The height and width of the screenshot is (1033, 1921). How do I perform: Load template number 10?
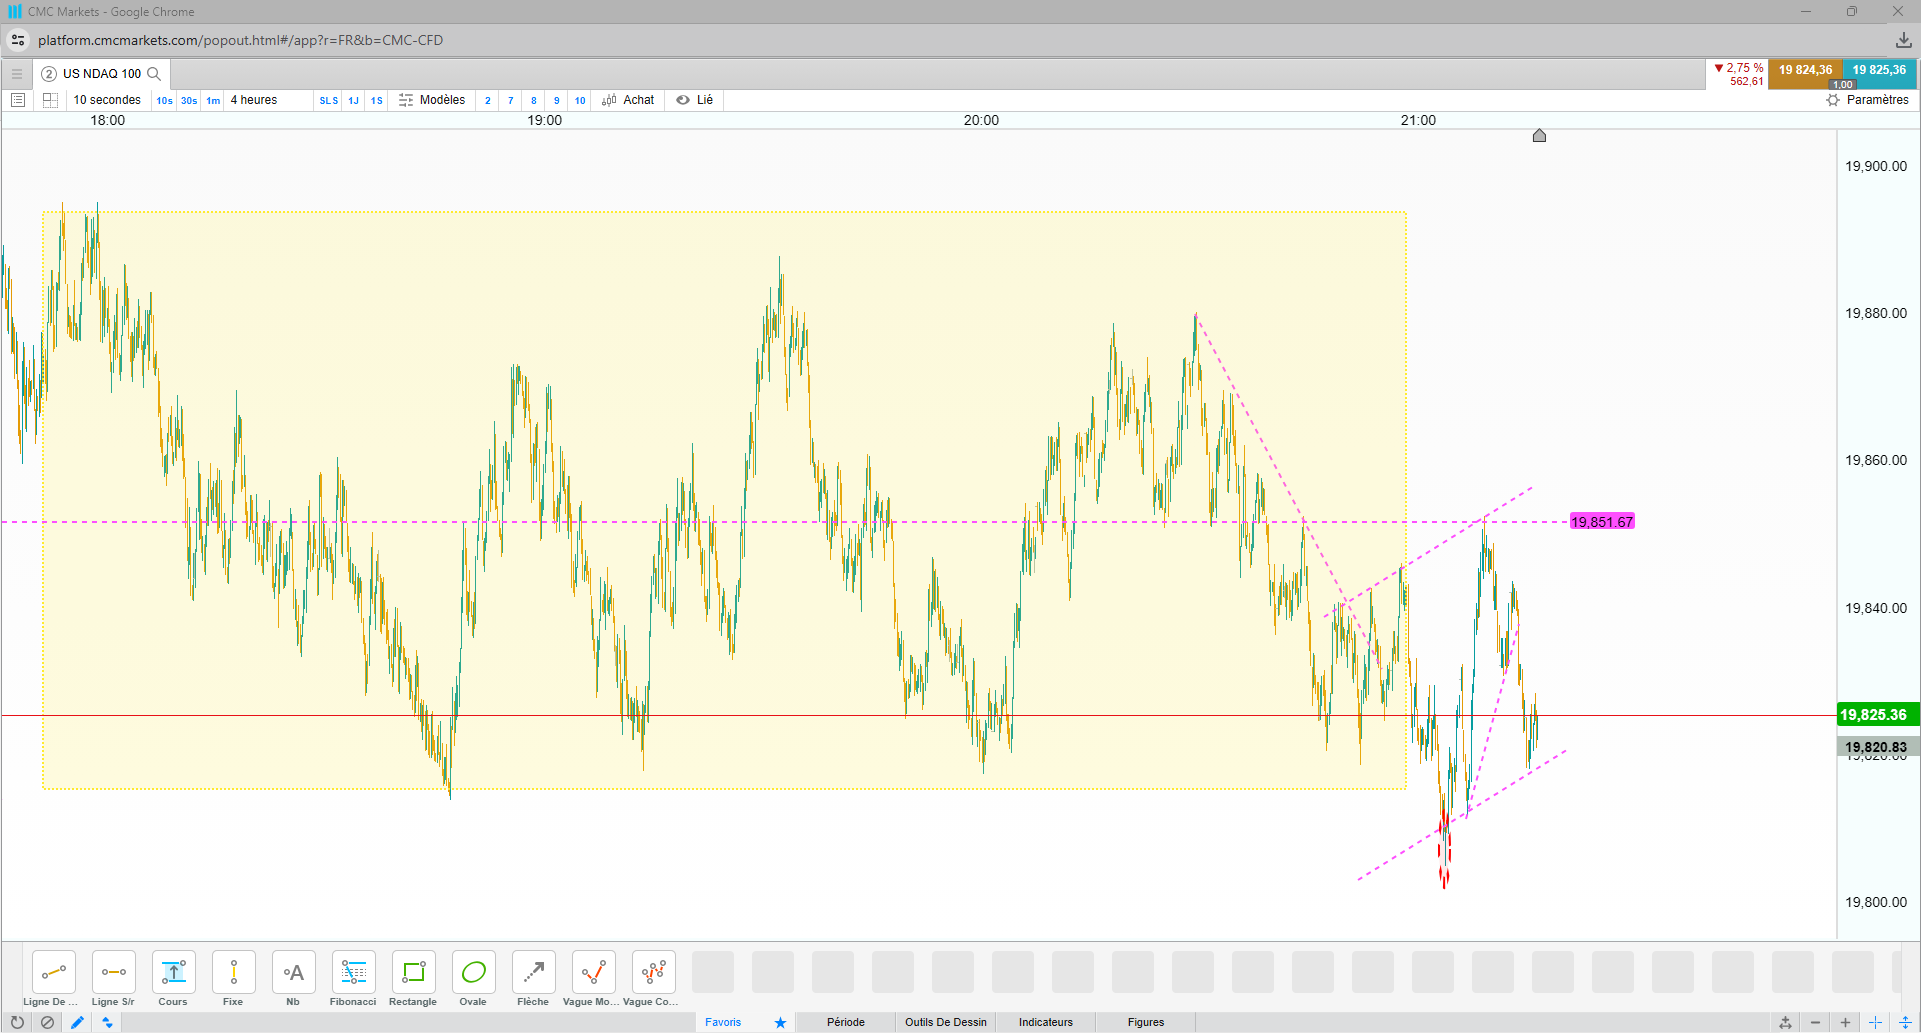(x=580, y=100)
